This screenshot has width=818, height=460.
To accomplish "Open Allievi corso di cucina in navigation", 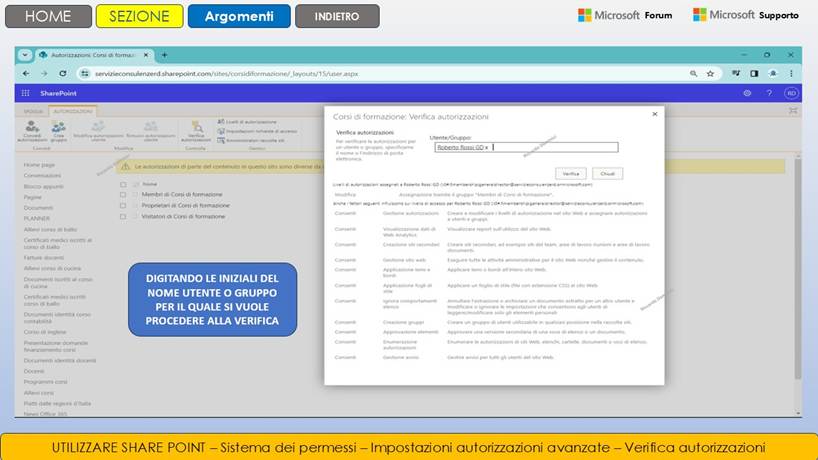I will [x=52, y=268].
